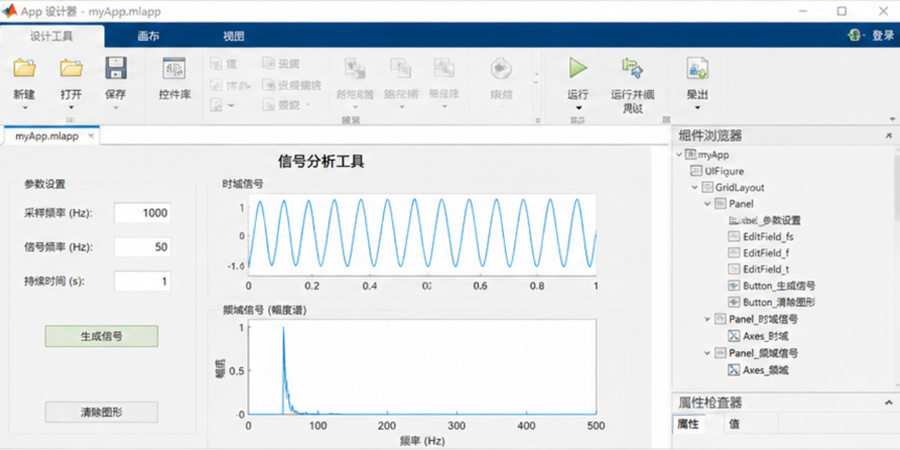Switch to the 设计工具 ribbon tab
The width and height of the screenshot is (900, 450).
click(x=52, y=36)
